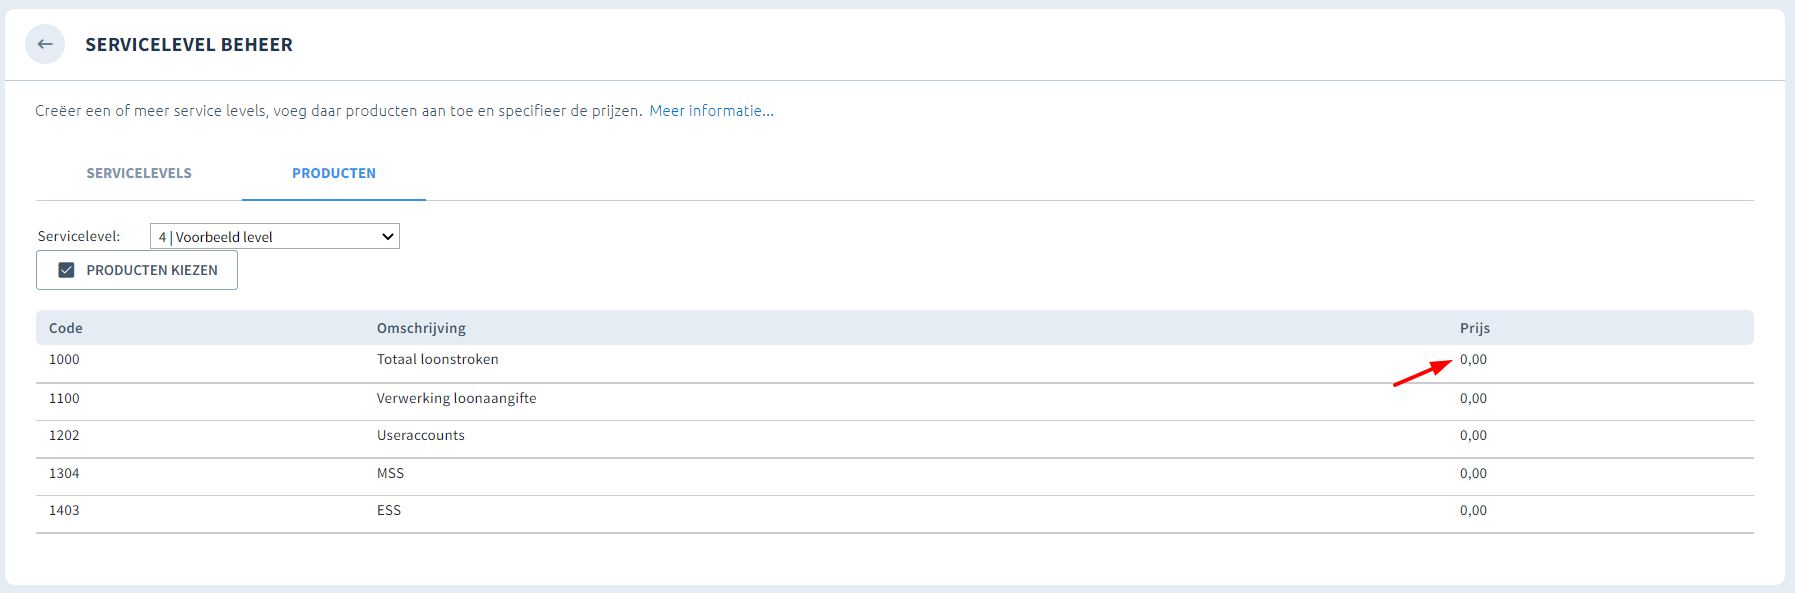1795x593 pixels.
Task: Click the MSS description
Action: [390, 473]
